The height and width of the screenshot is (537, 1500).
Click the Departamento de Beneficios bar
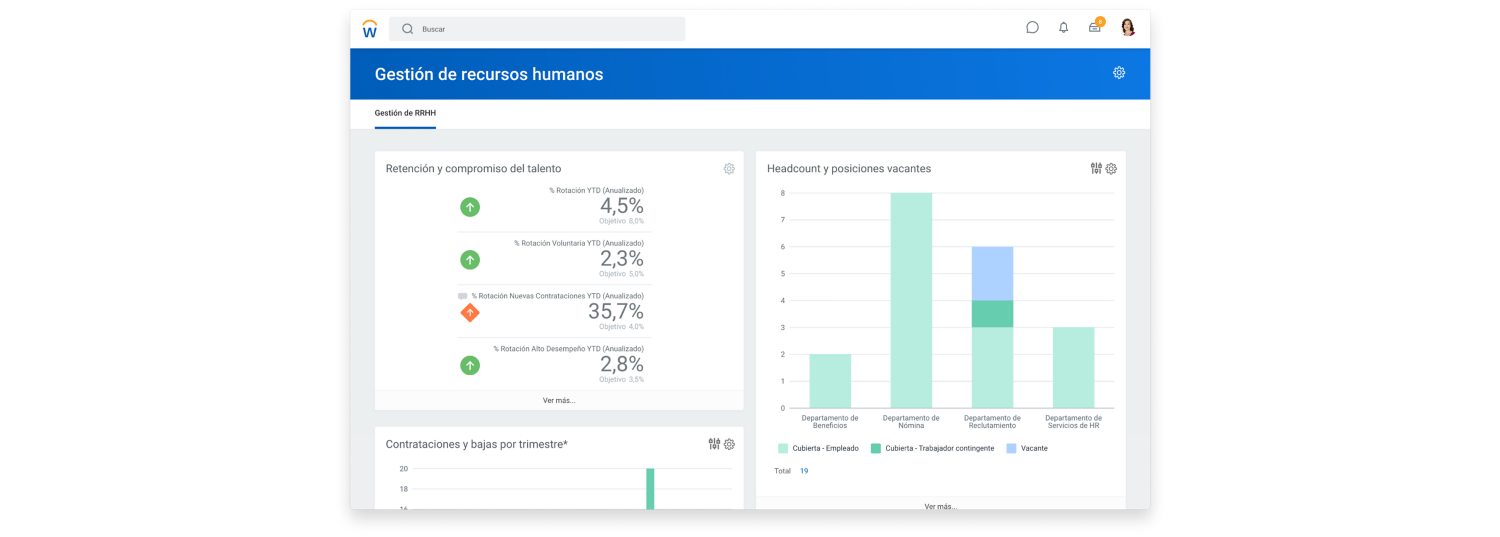click(830, 381)
